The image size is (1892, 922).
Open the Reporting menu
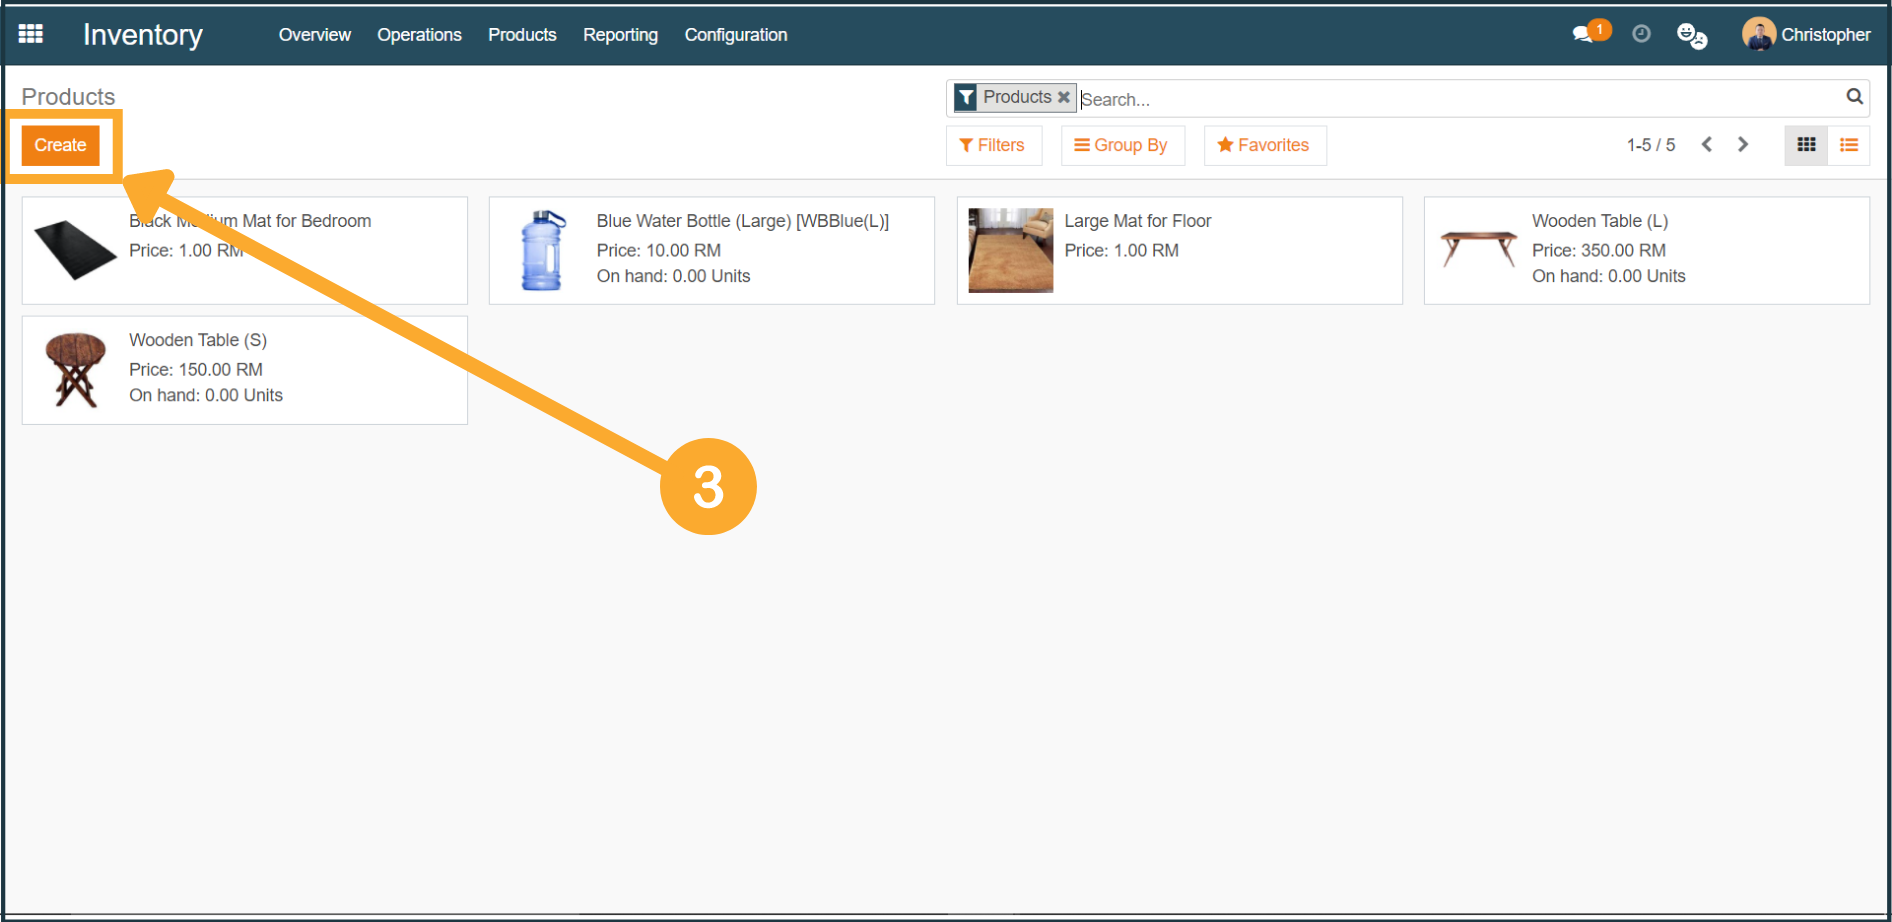620,35
